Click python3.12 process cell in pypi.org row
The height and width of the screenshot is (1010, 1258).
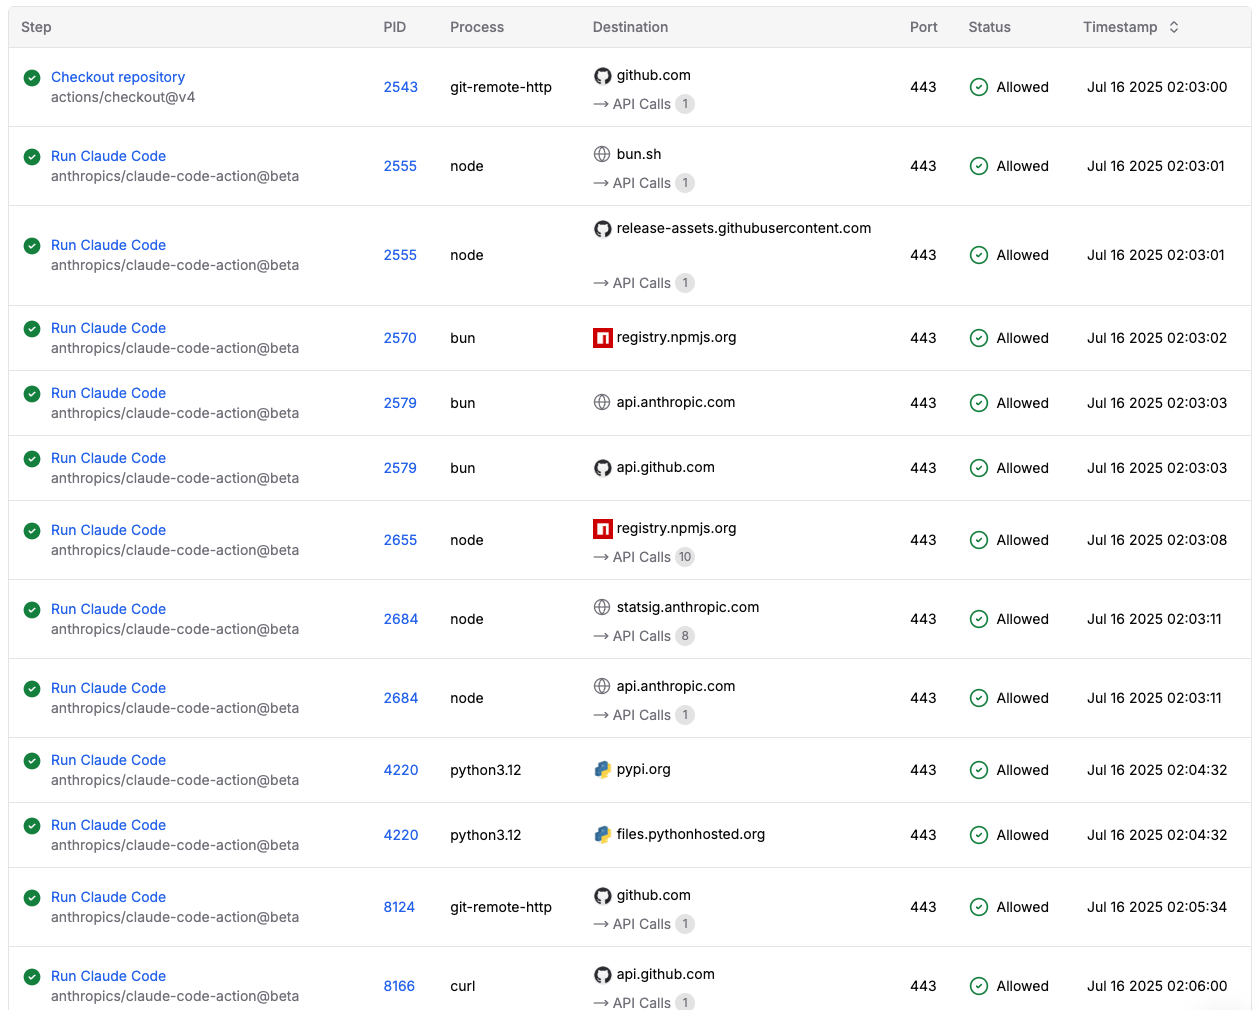[486, 770]
